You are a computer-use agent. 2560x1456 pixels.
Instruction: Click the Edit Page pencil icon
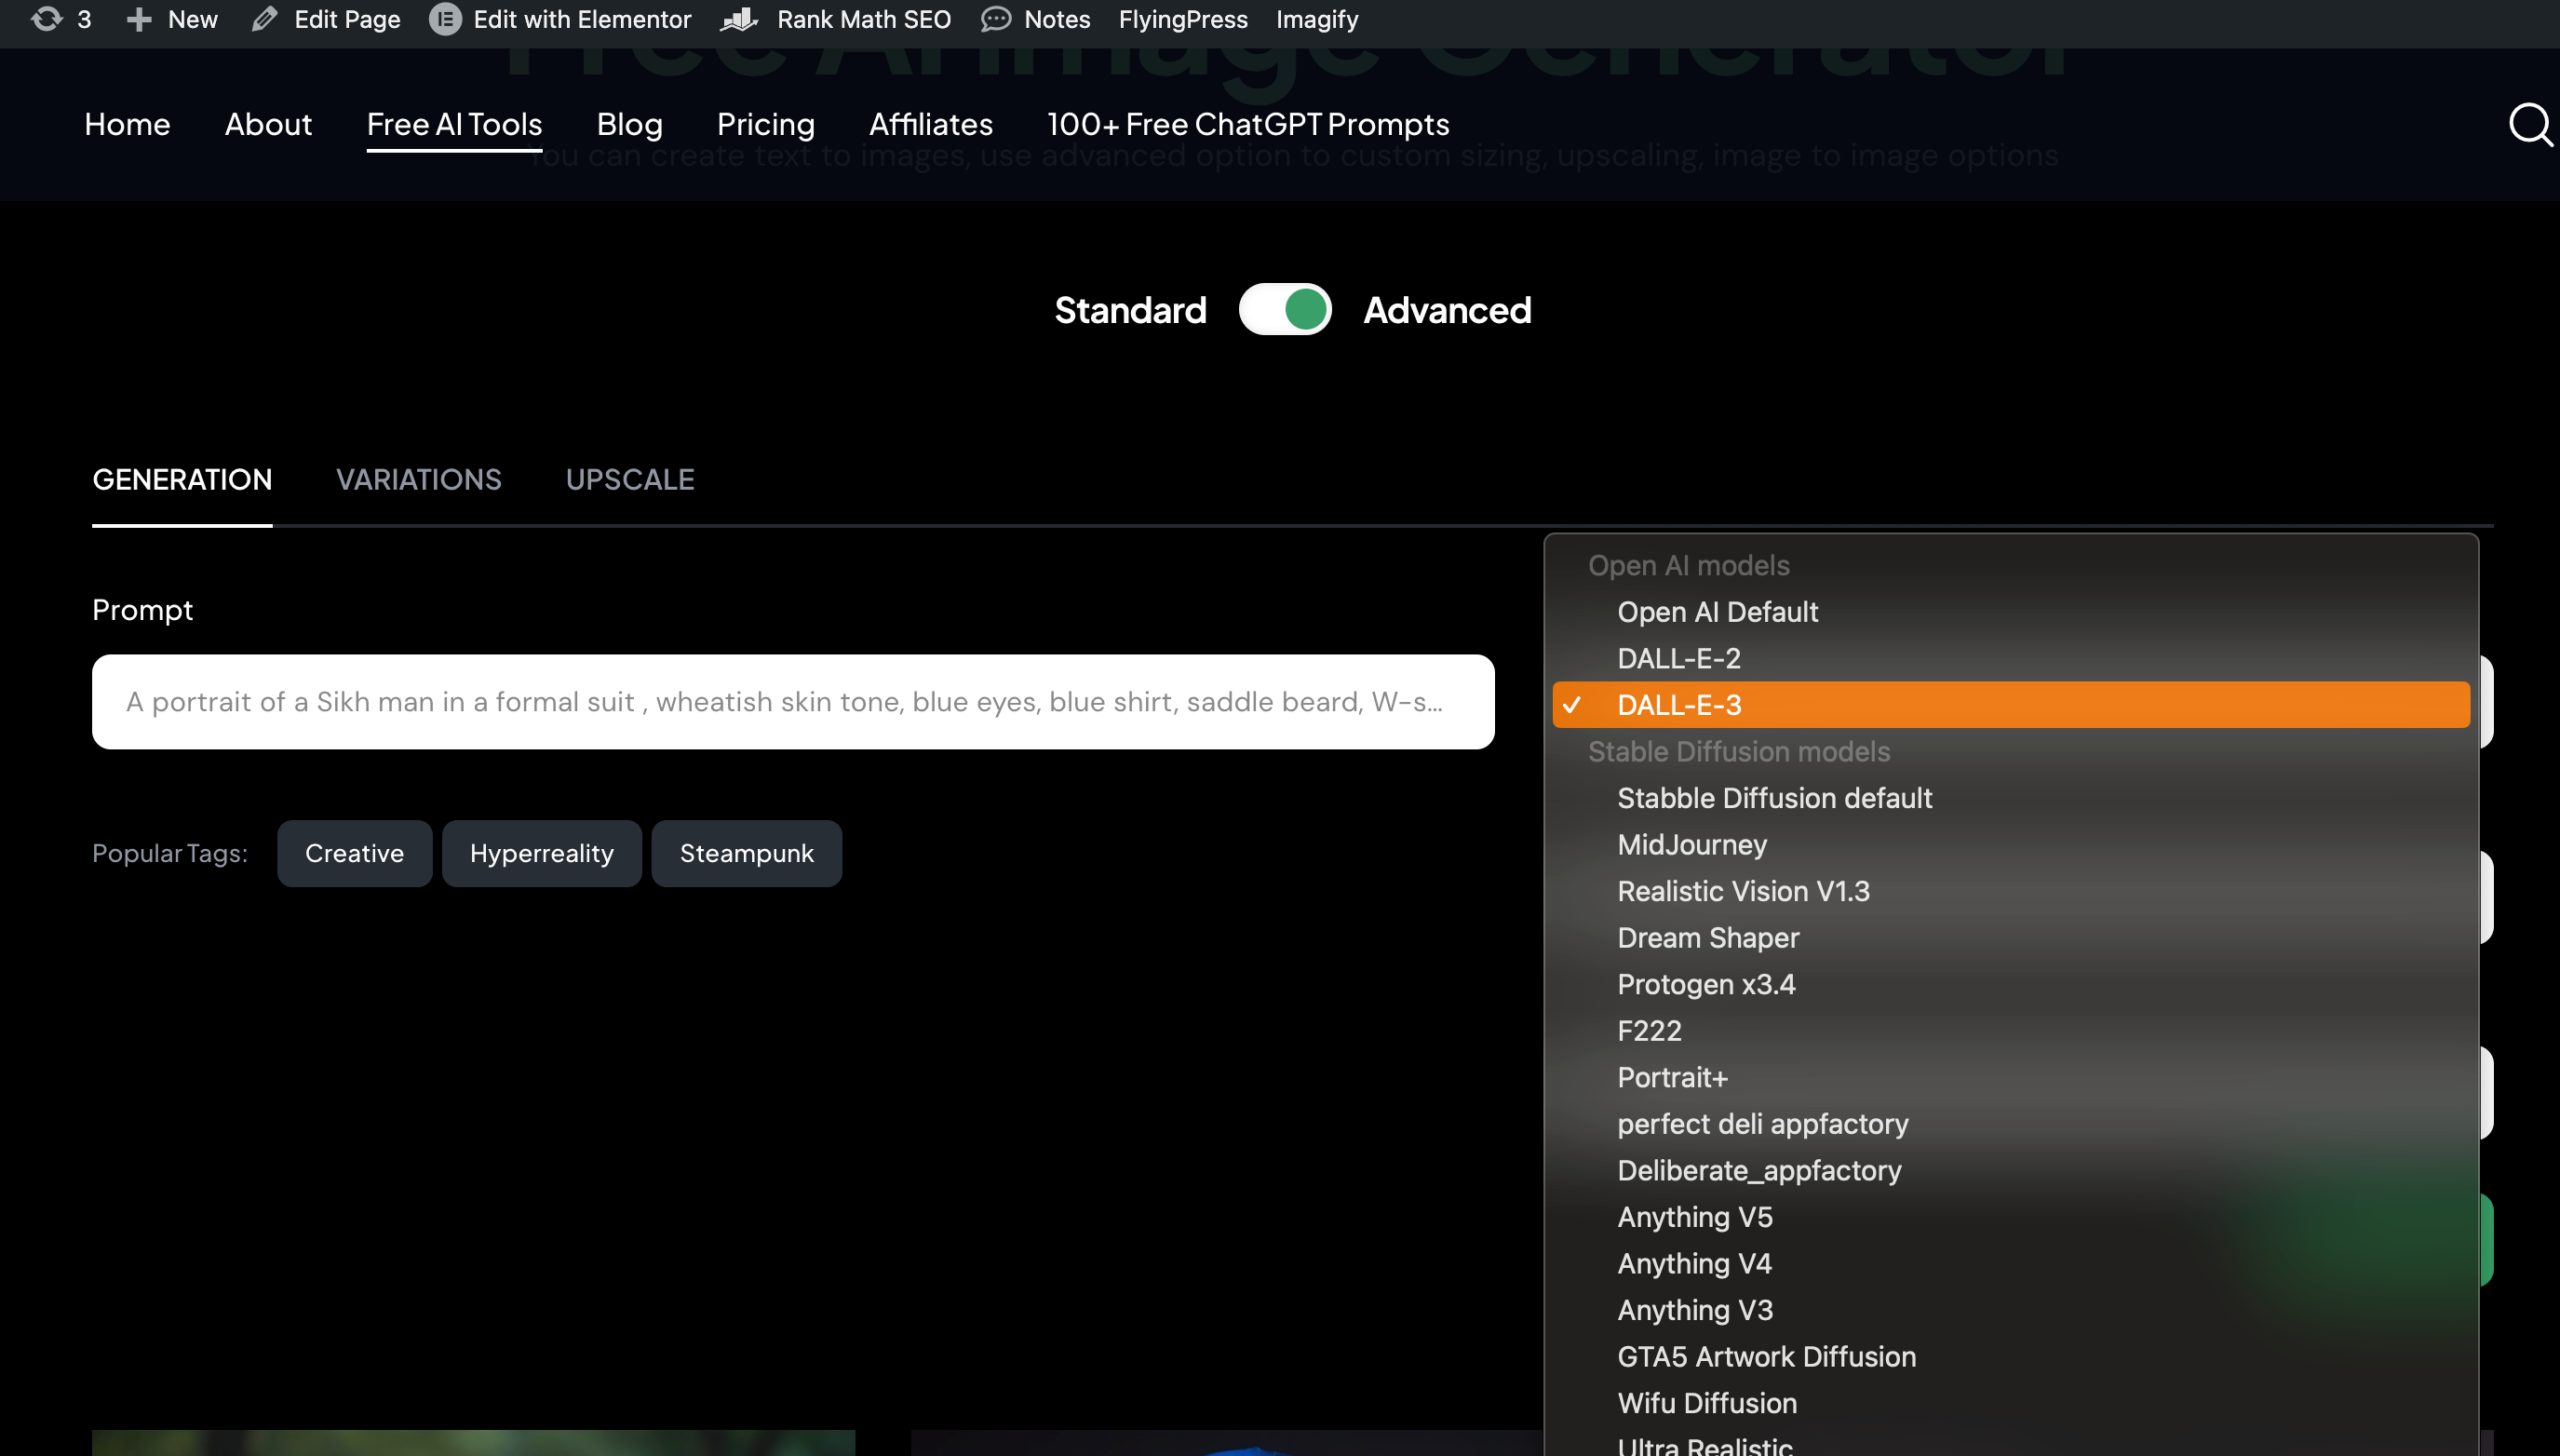point(264,19)
